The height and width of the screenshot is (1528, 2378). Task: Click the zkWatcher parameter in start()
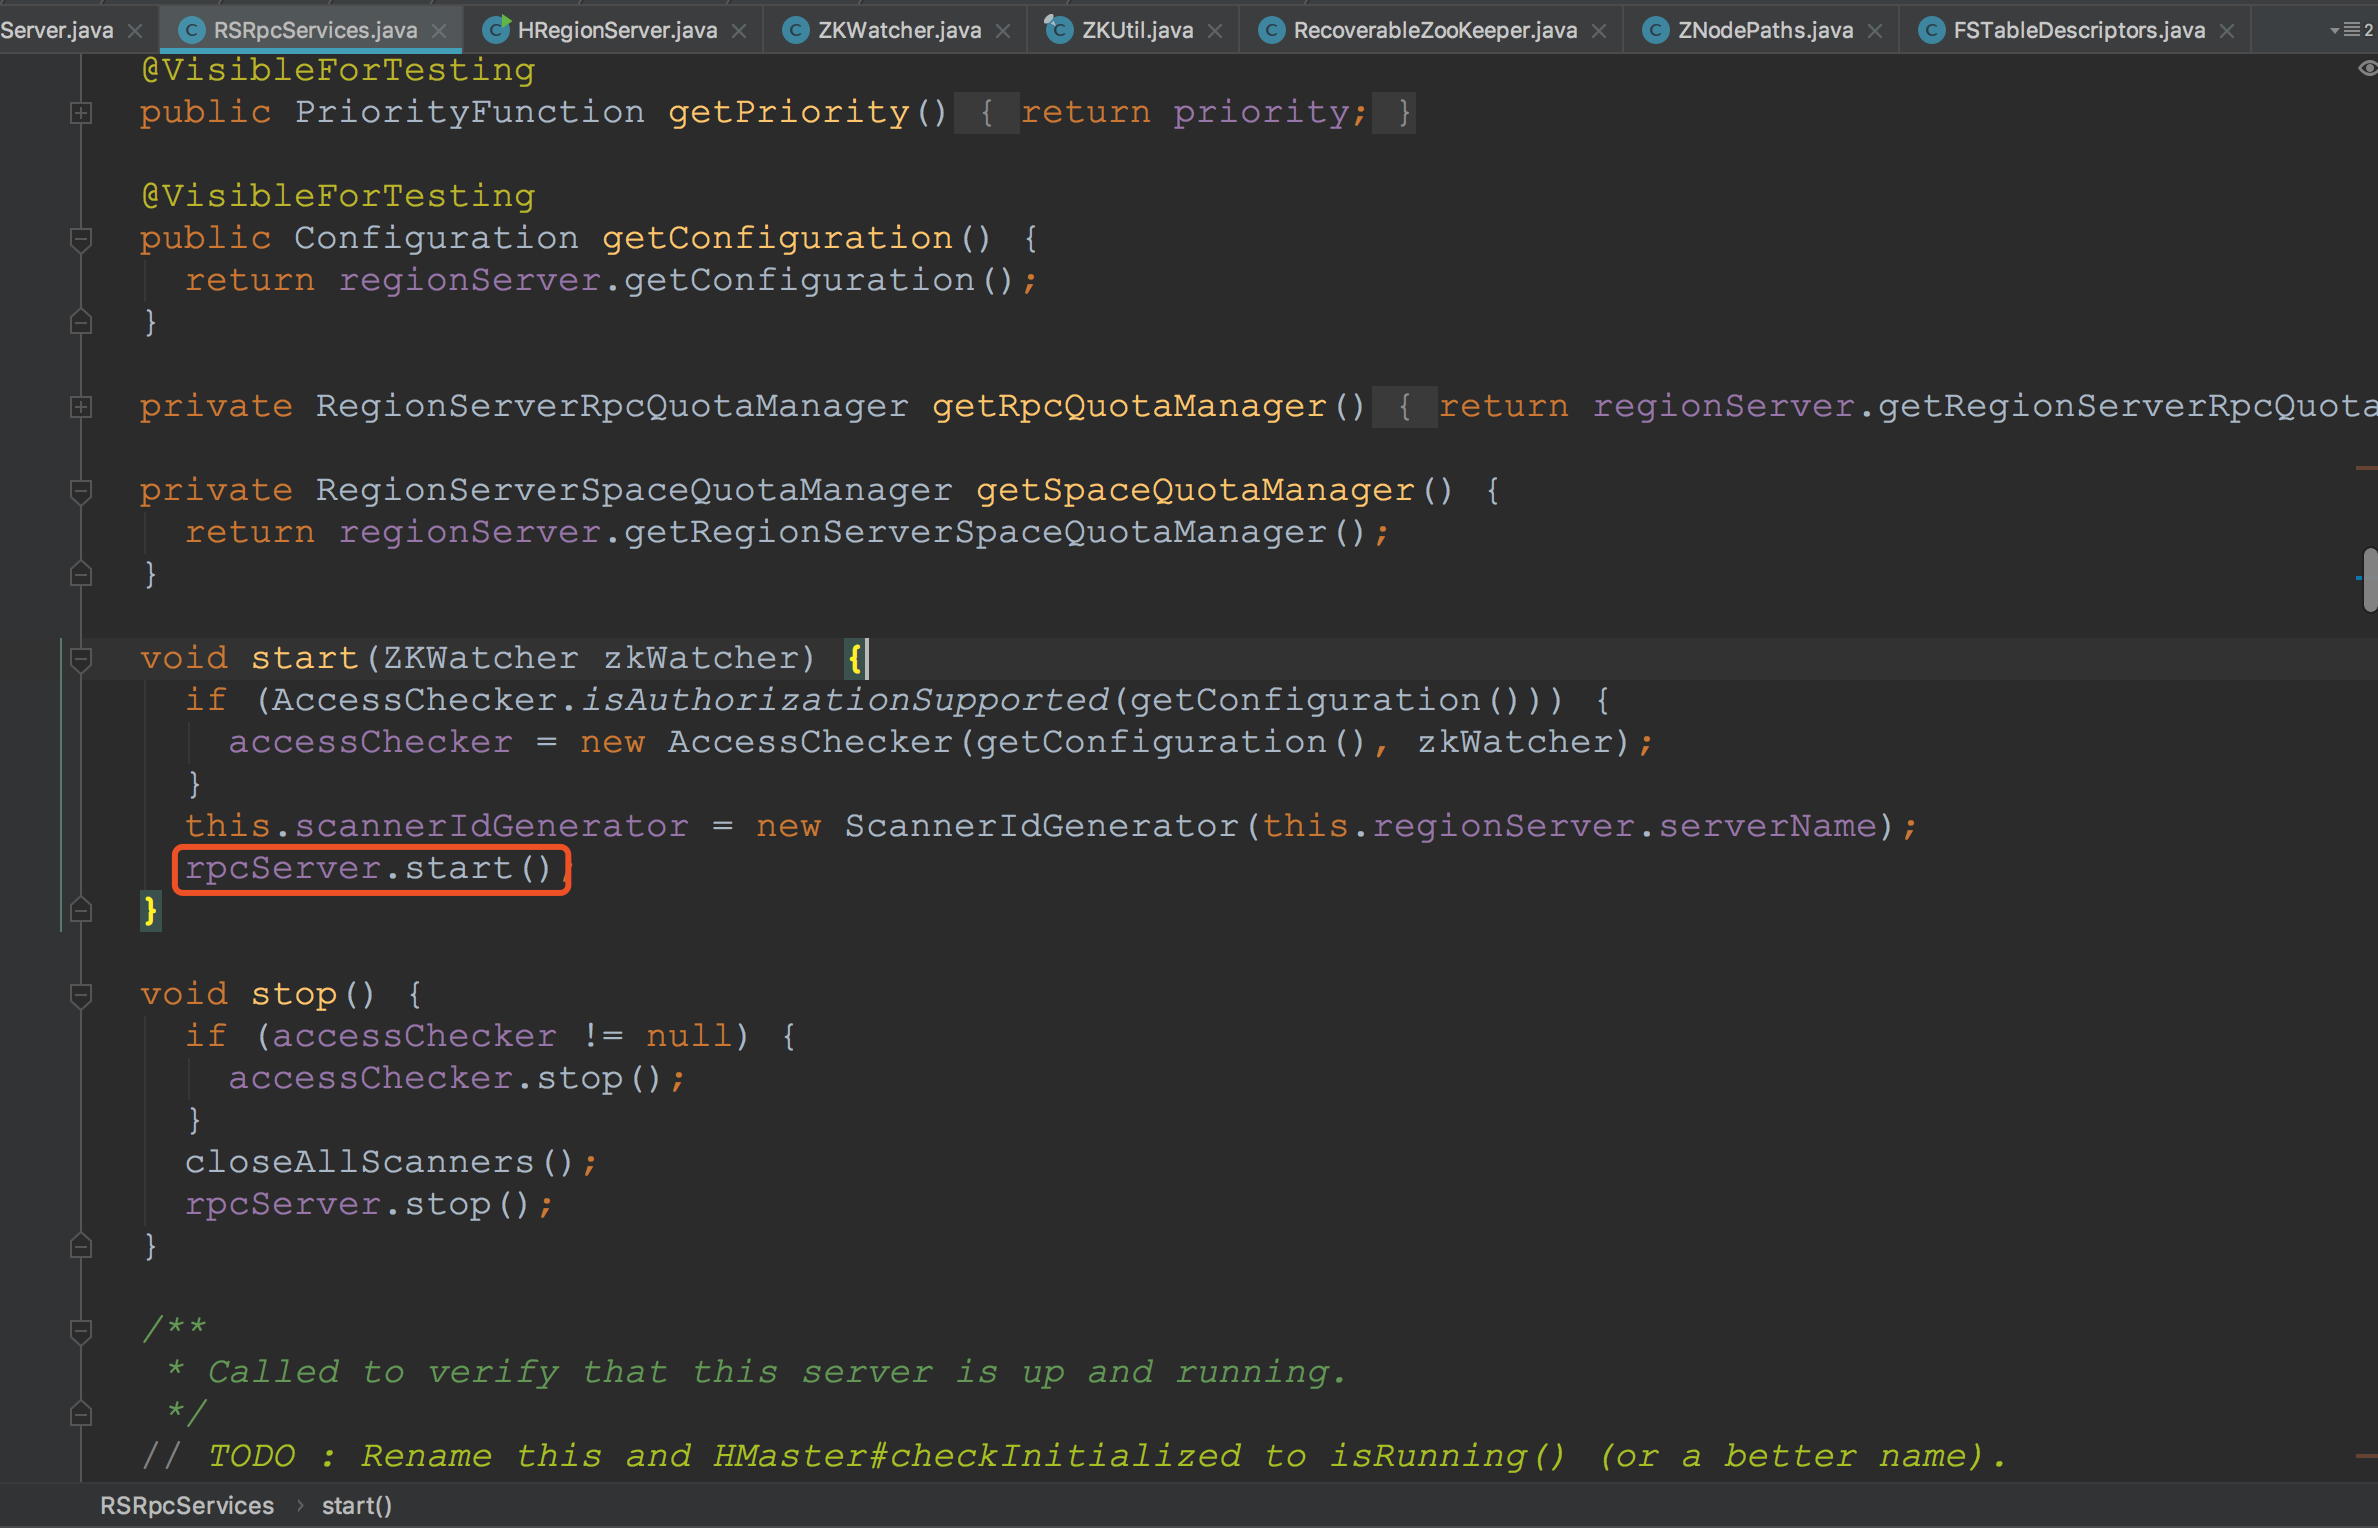click(701, 658)
